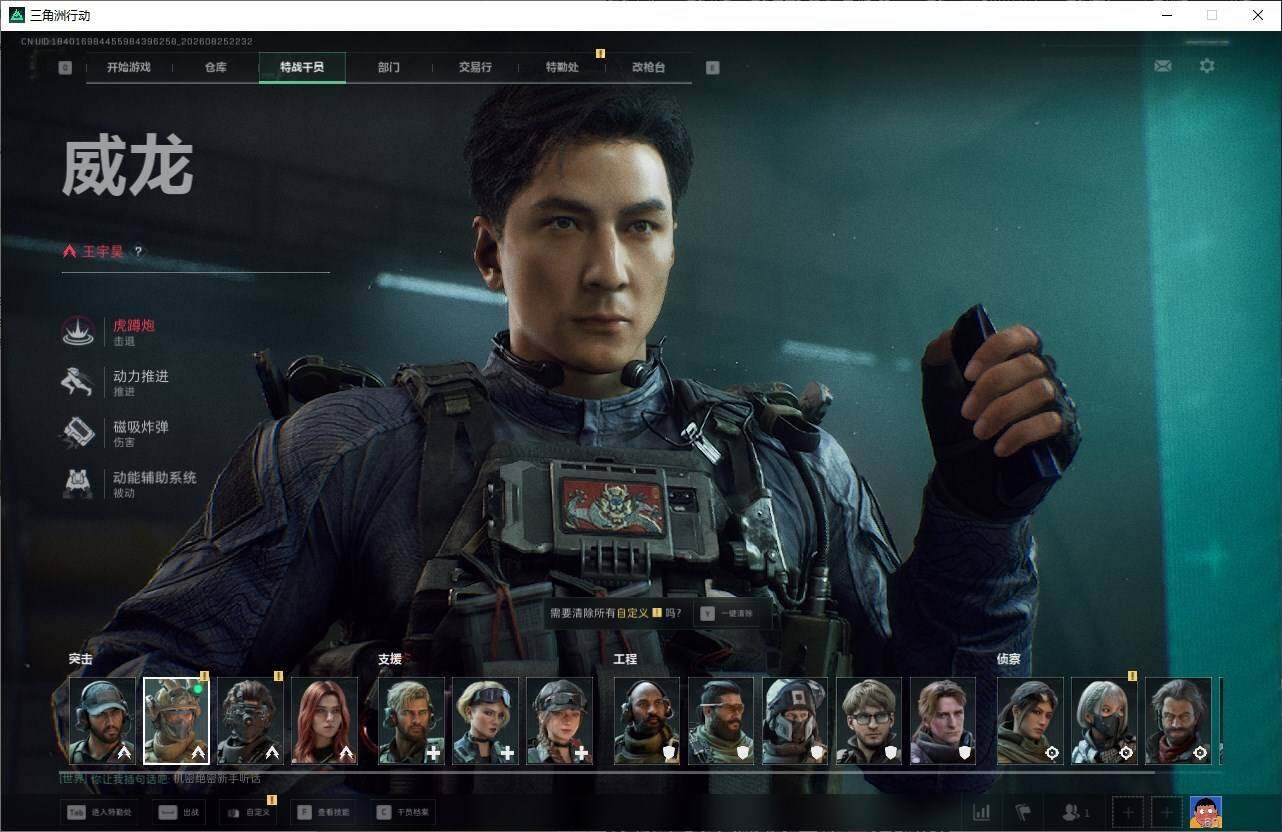Open the player avatar profile

1206,812
